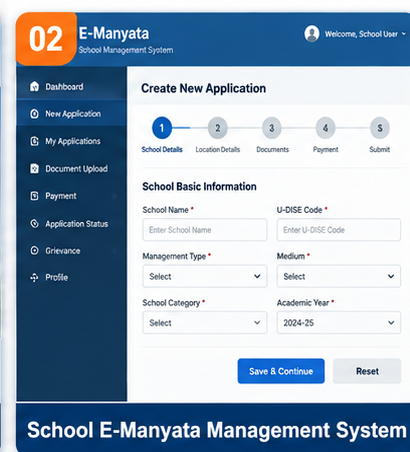Image resolution: width=410 pixels, height=452 pixels.
Task: Click the Application Status sidebar icon
Action: (x=34, y=223)
